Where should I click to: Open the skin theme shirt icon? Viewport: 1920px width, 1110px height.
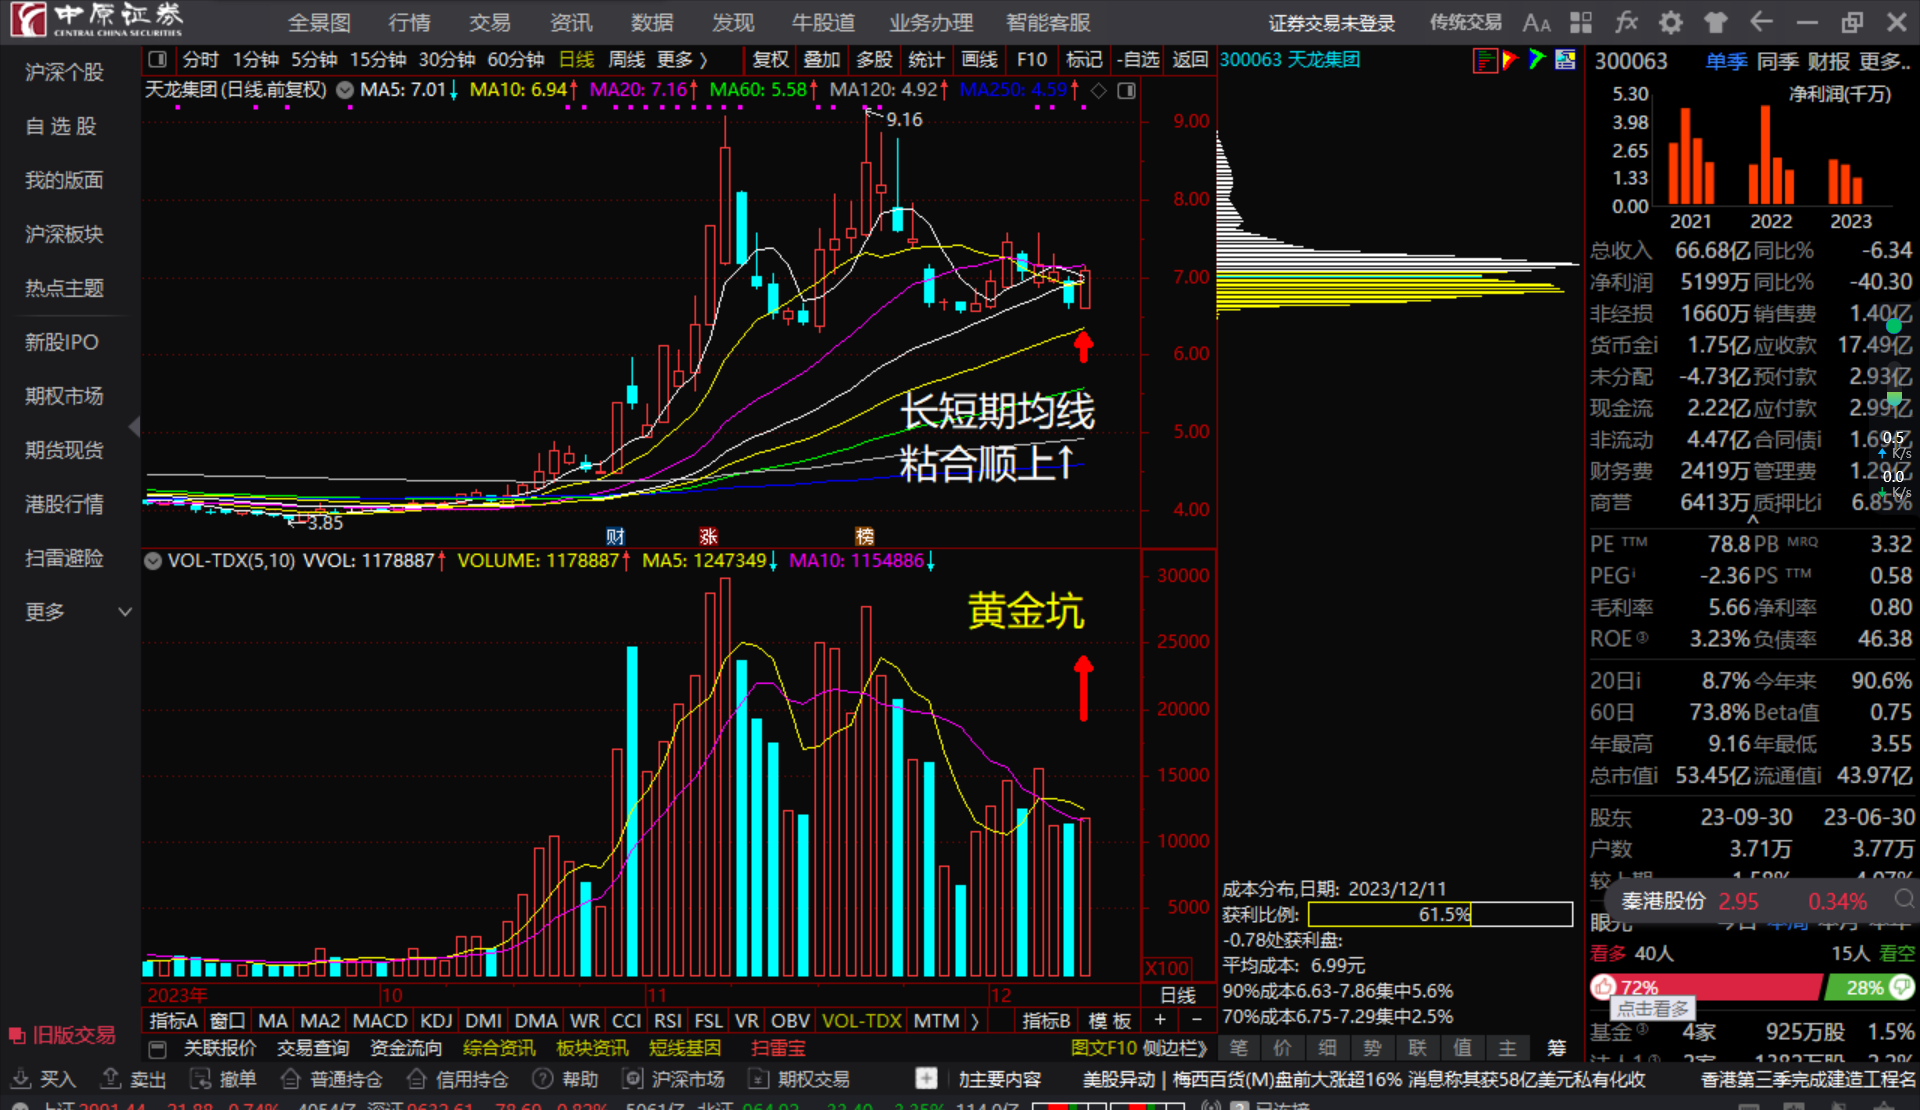1716,22
